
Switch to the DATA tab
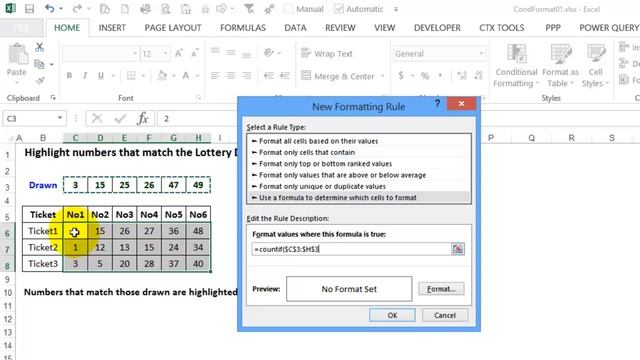pyautogui.click(x=295, y=28)
